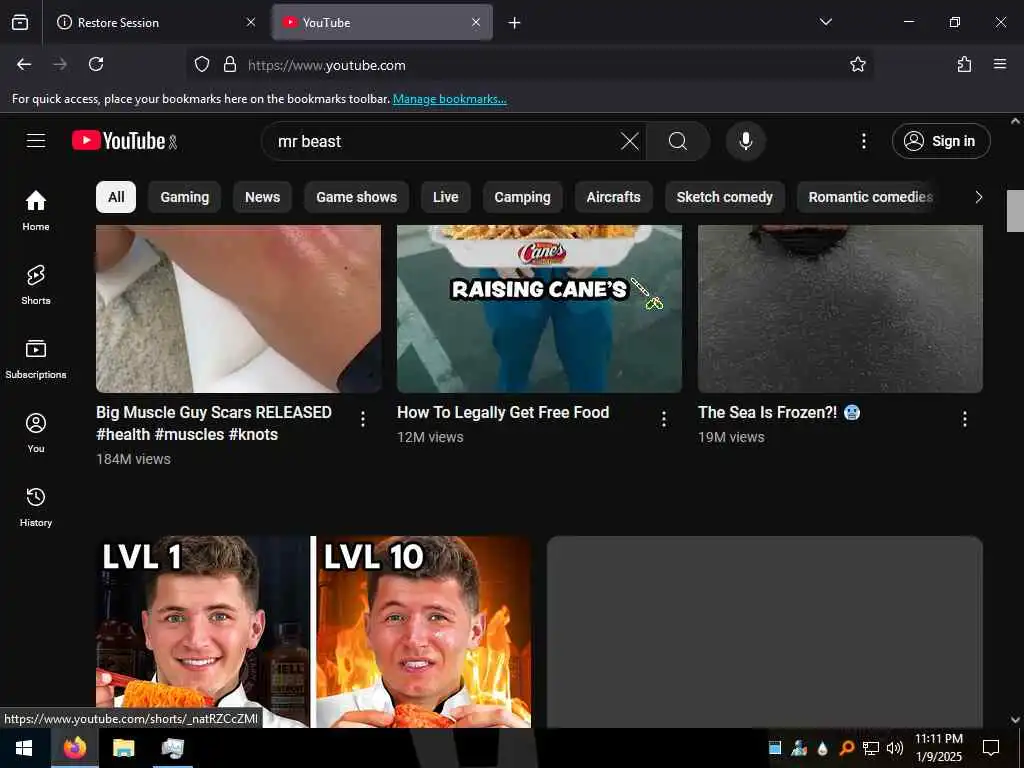The height and width of the screenshot is (768, 1024).
Task: Filter results by Live
Action: click(445, 197)
